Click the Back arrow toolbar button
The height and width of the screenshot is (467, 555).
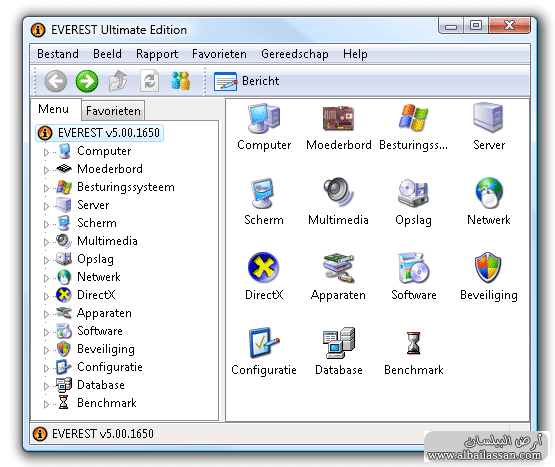[x=56, y=81]
